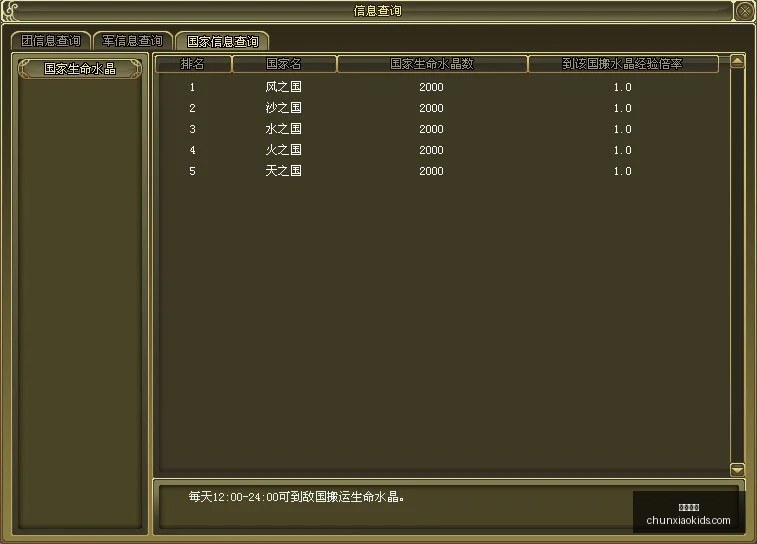Click the 1.0 multiplier for 沙之国
757x544 pixels.
tap(622, 108)
